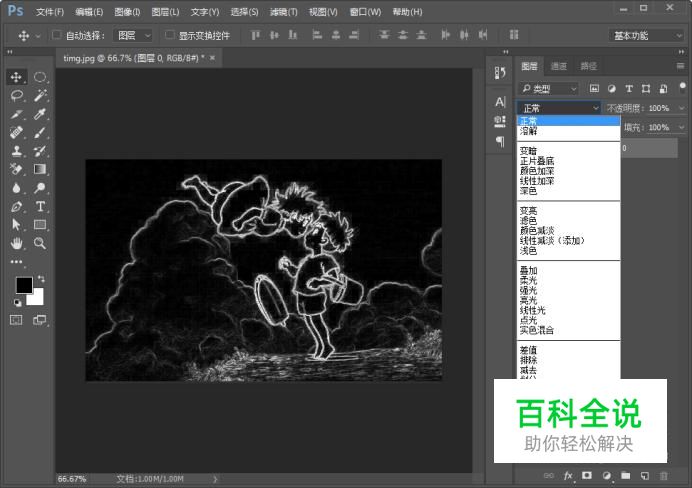The image size is (692, 488).
Task: Select the Healing Brush tool
Action: click(x=17, y=132)
